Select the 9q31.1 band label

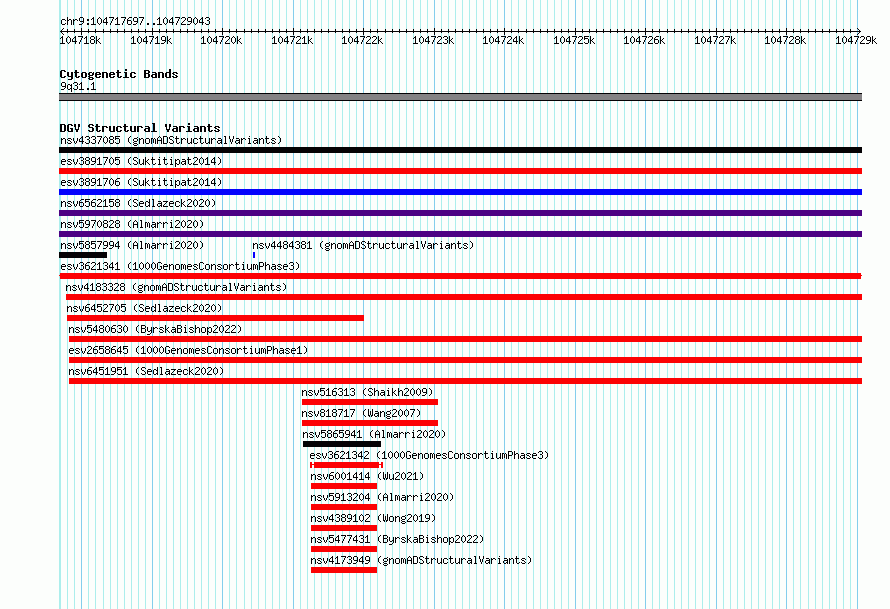78,86
